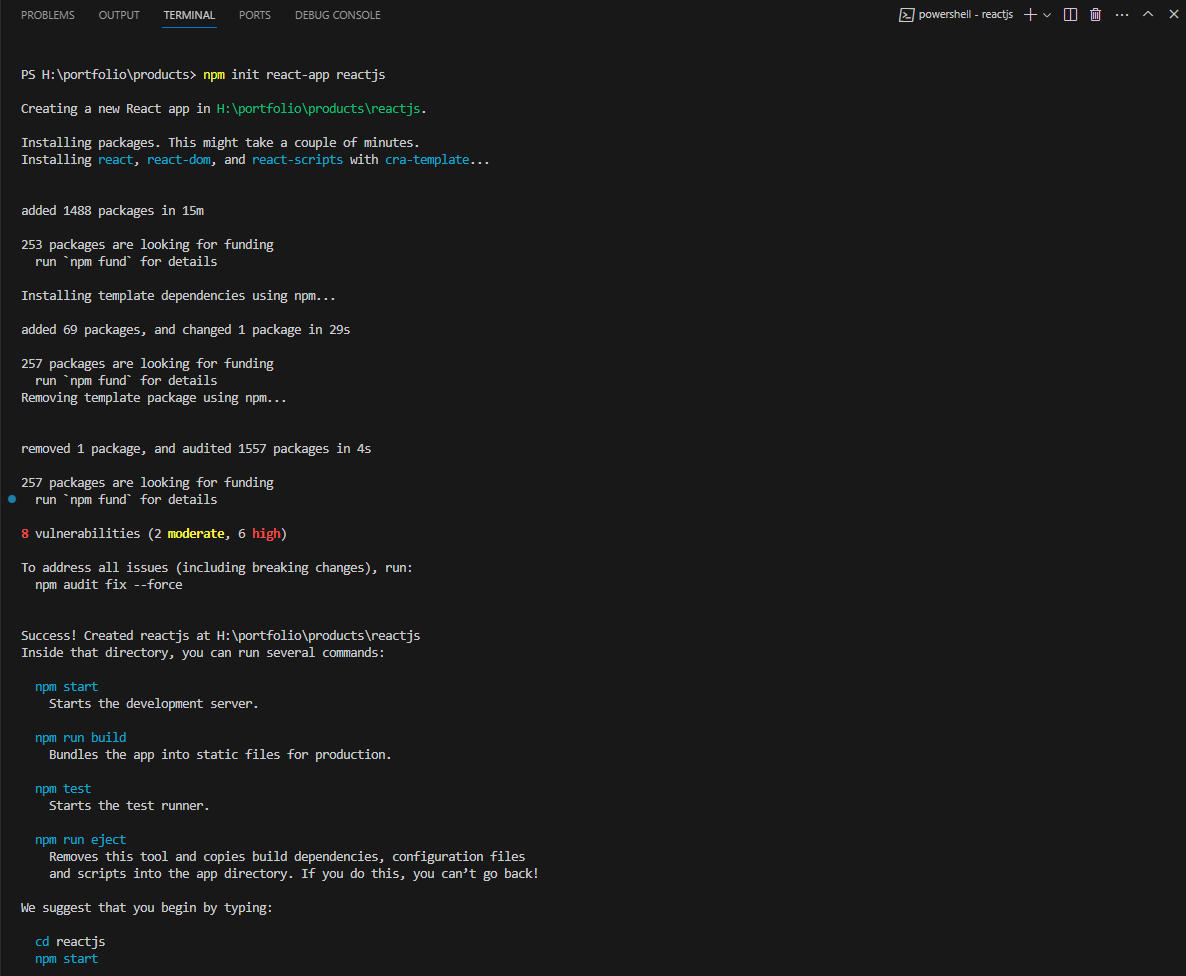Open the Ports tab

click(x=255, y=15)
